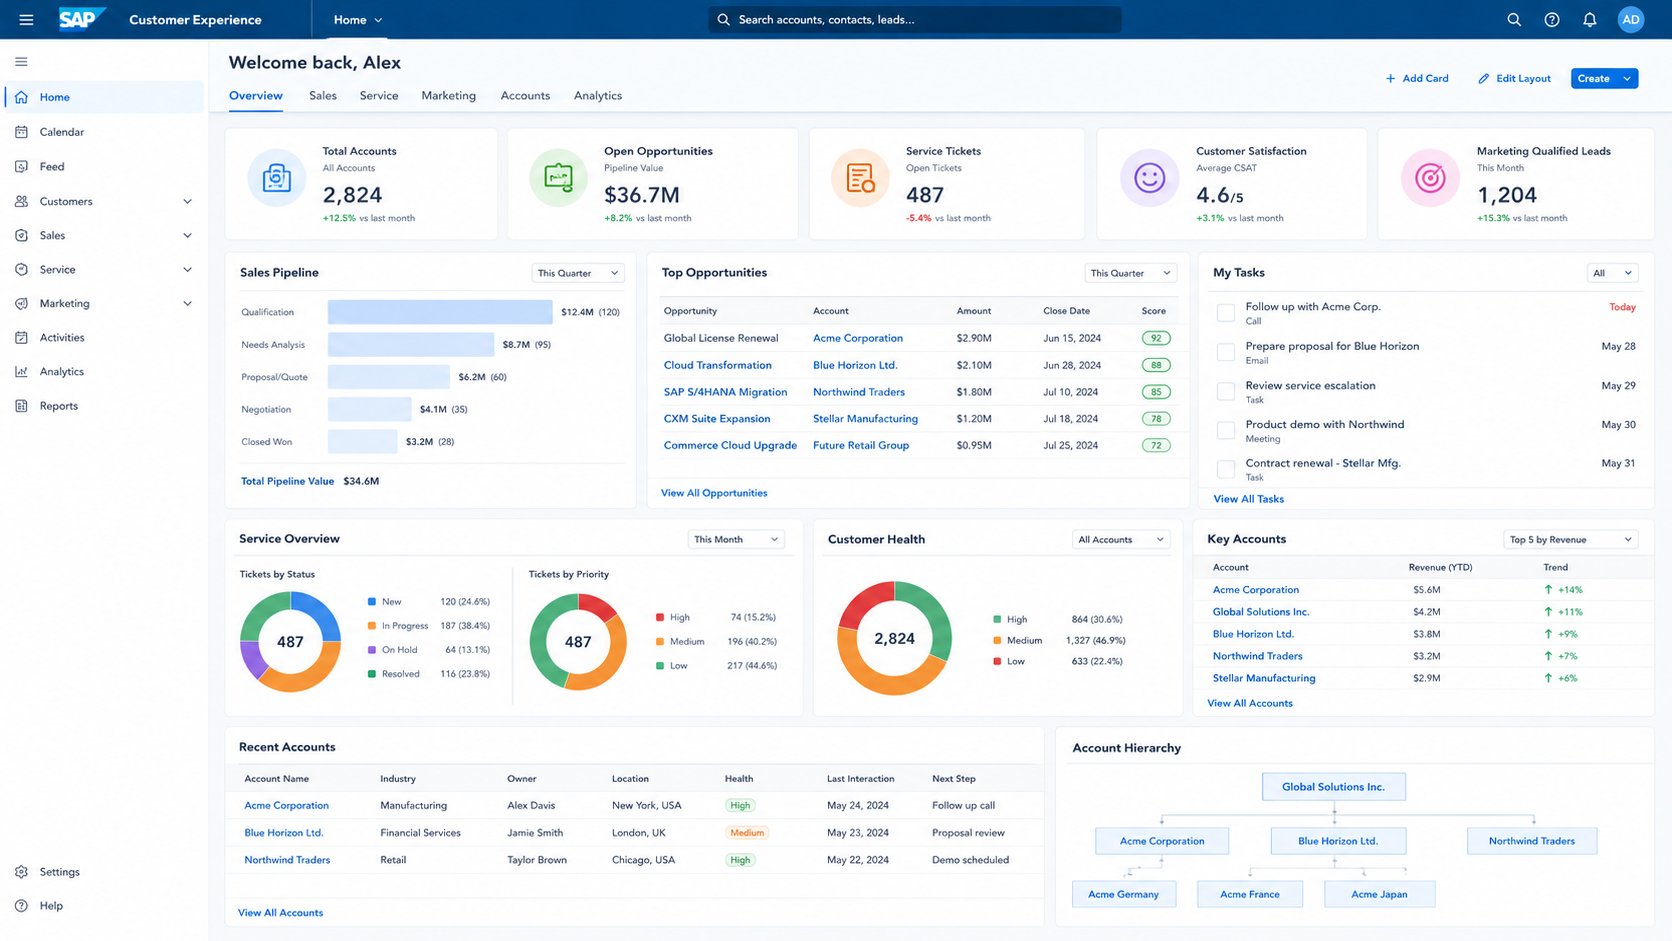Click the Customer Satisfaction smiley icon
Viewport: 1672px width, 941px height.
pos(1149,178)
